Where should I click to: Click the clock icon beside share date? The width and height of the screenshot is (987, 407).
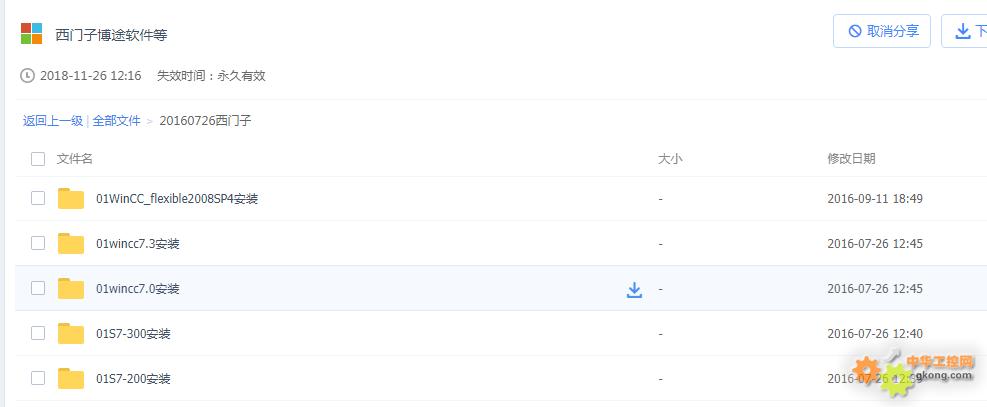pos(27,76)
